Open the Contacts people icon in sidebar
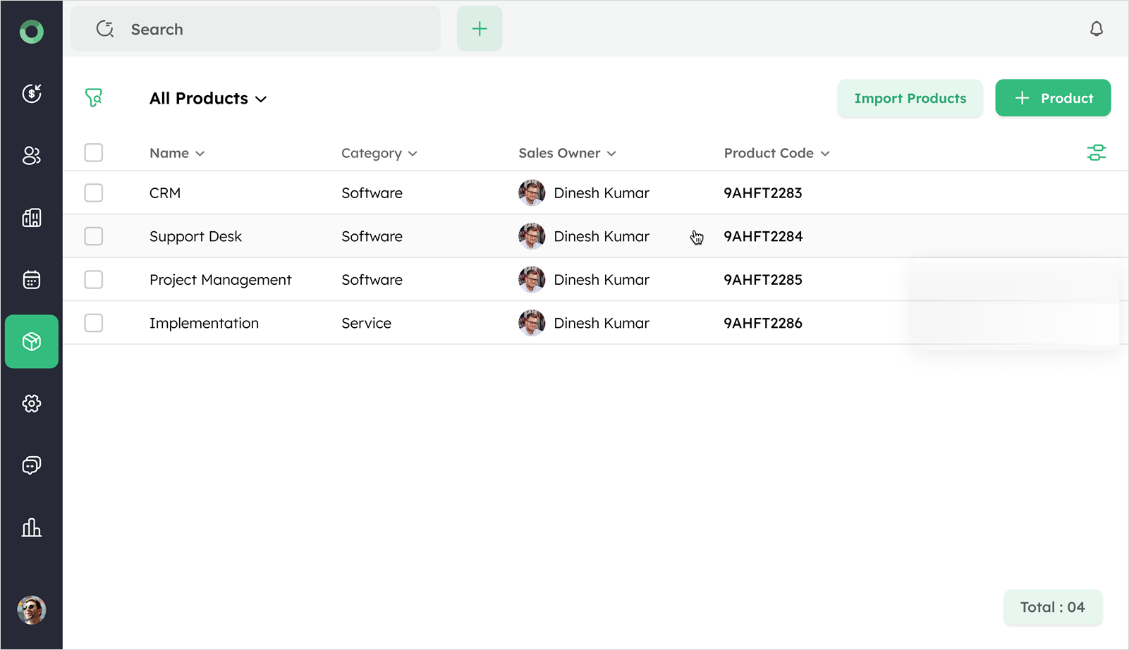The height and width of the screenshot is (650, 1129). point(32,155)
